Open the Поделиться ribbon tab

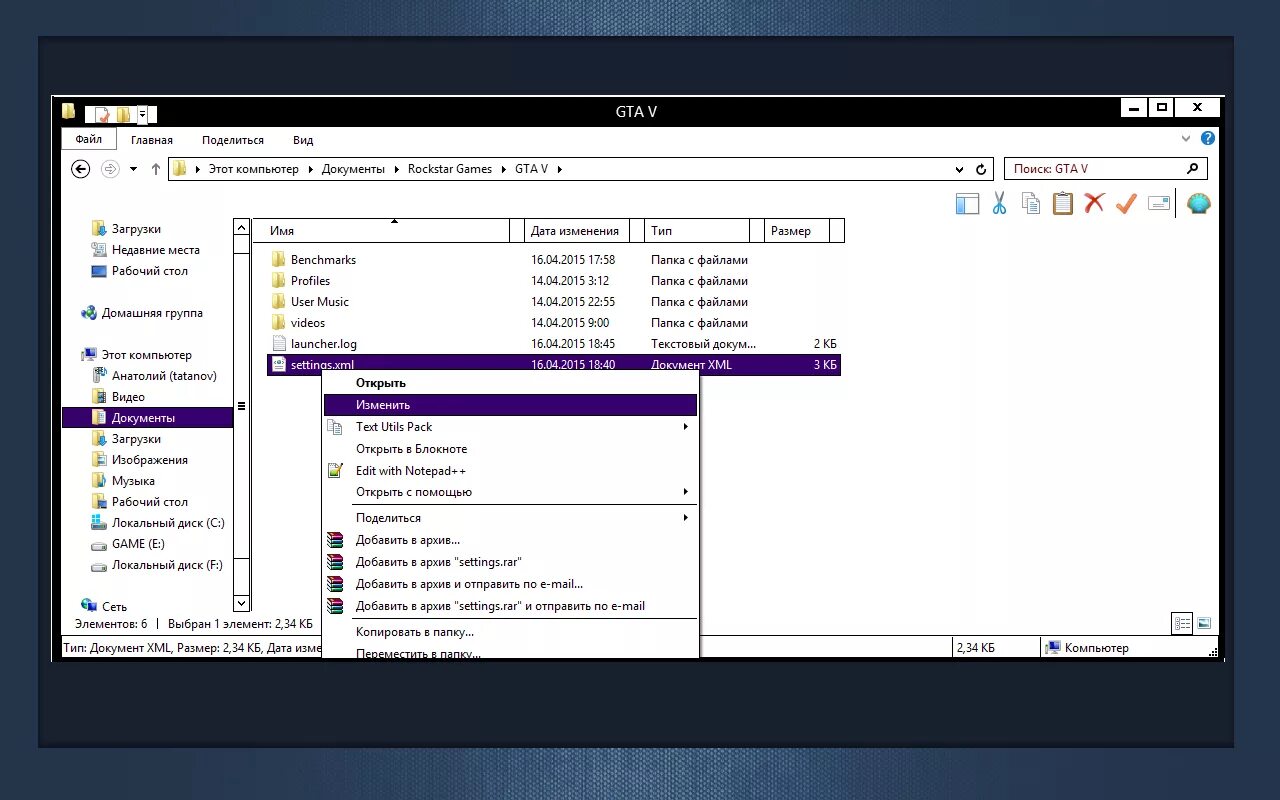(233, 140)
